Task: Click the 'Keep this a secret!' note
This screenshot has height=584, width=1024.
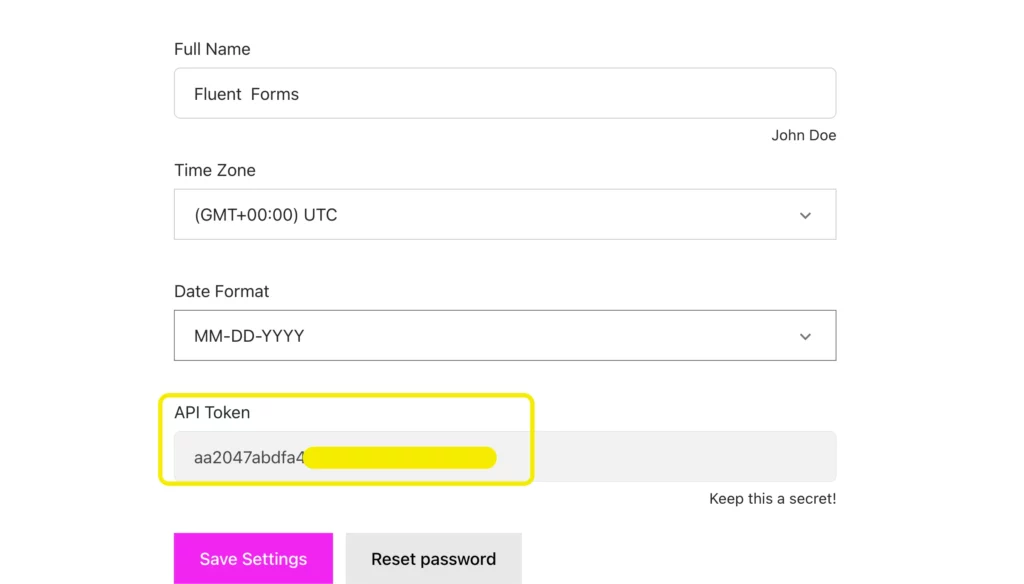Action: (772, 498)
